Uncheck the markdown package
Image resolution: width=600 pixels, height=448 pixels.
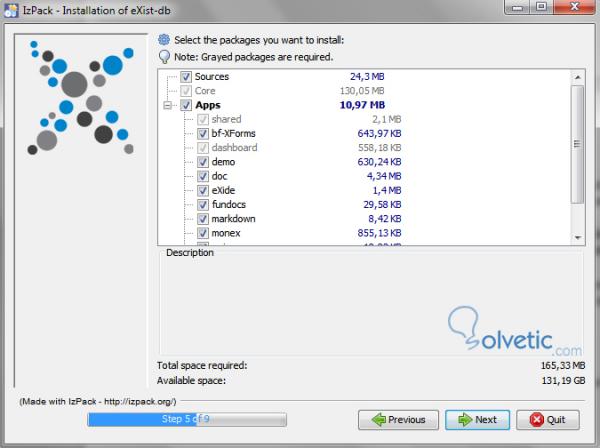pos(203,219)
